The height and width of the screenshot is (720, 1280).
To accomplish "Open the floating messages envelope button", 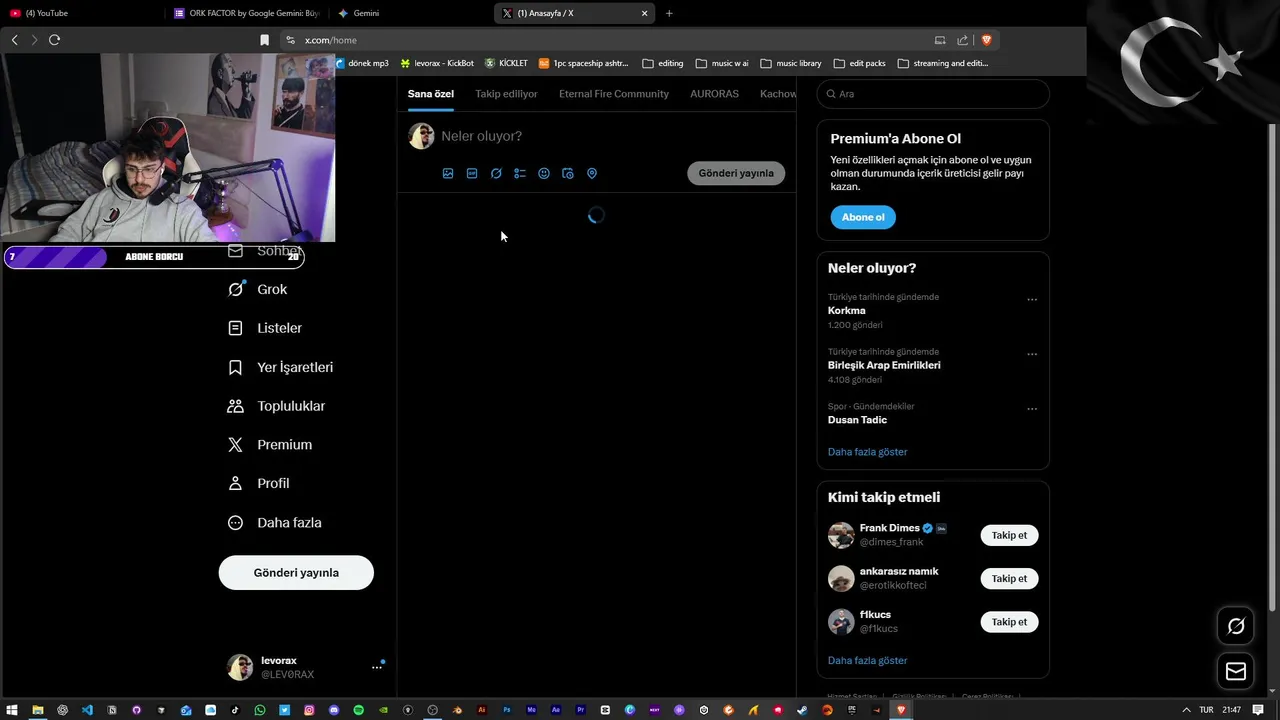I will (1236, 671).
